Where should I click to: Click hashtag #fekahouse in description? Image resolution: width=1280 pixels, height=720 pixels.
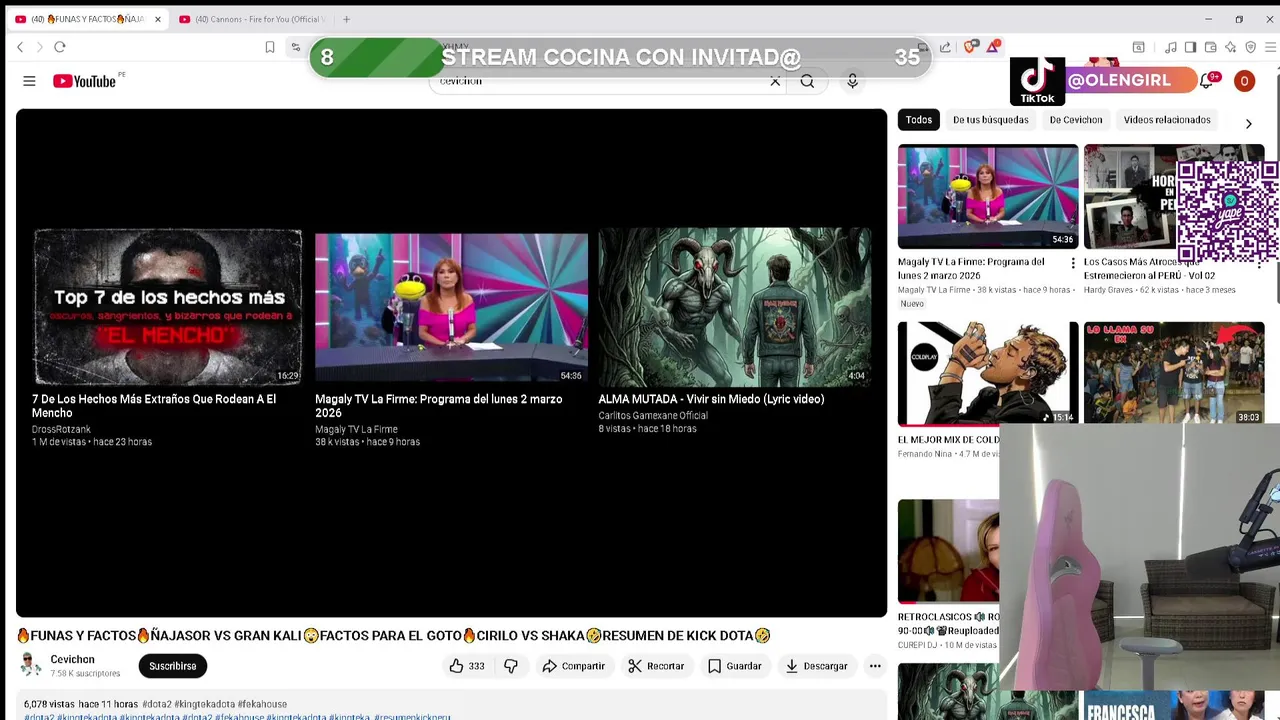[x=262, y=705]
